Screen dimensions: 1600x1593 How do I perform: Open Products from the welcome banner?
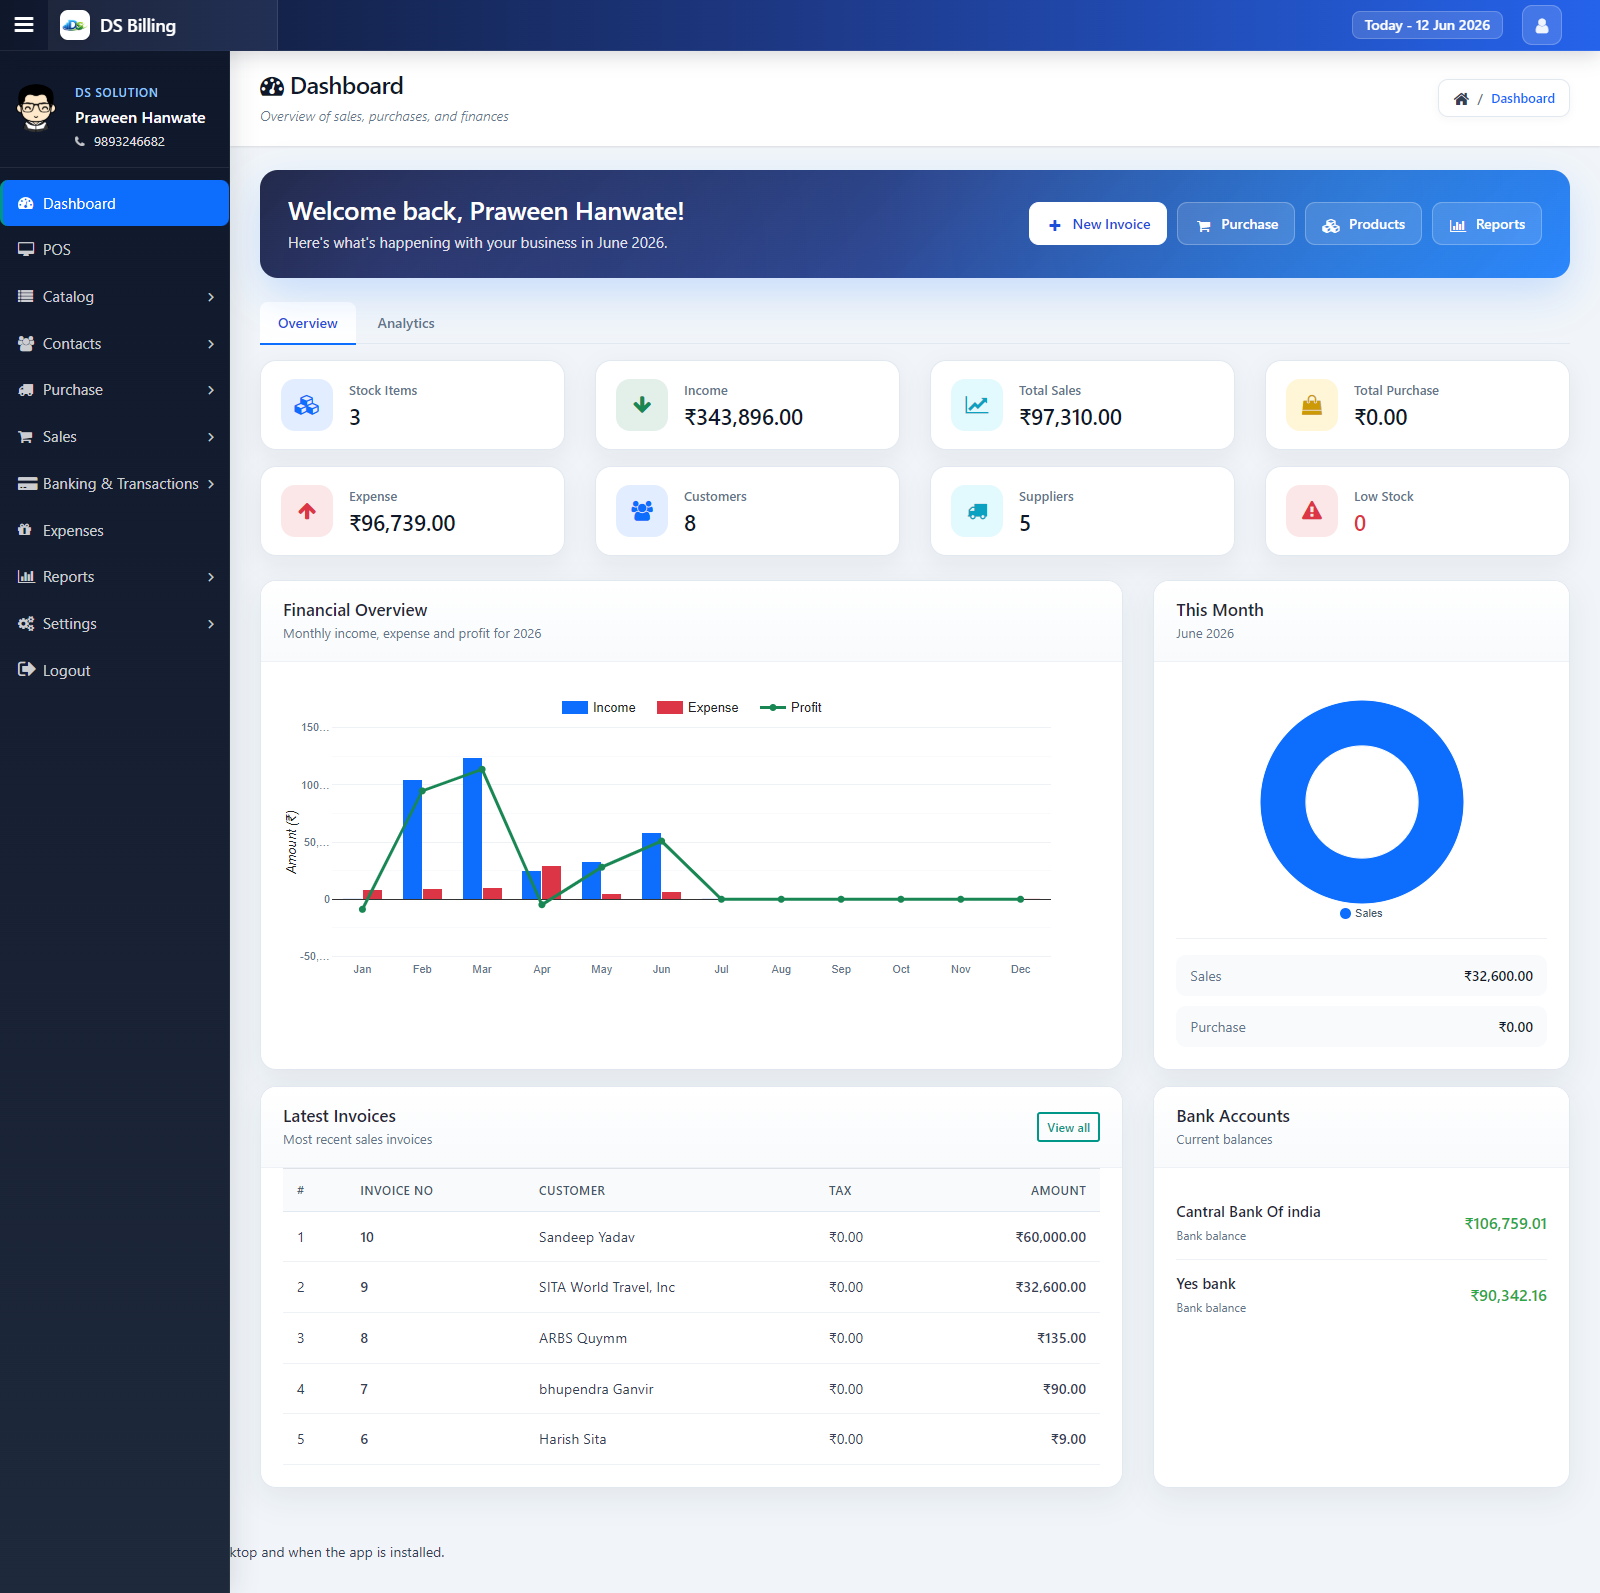1363,224
